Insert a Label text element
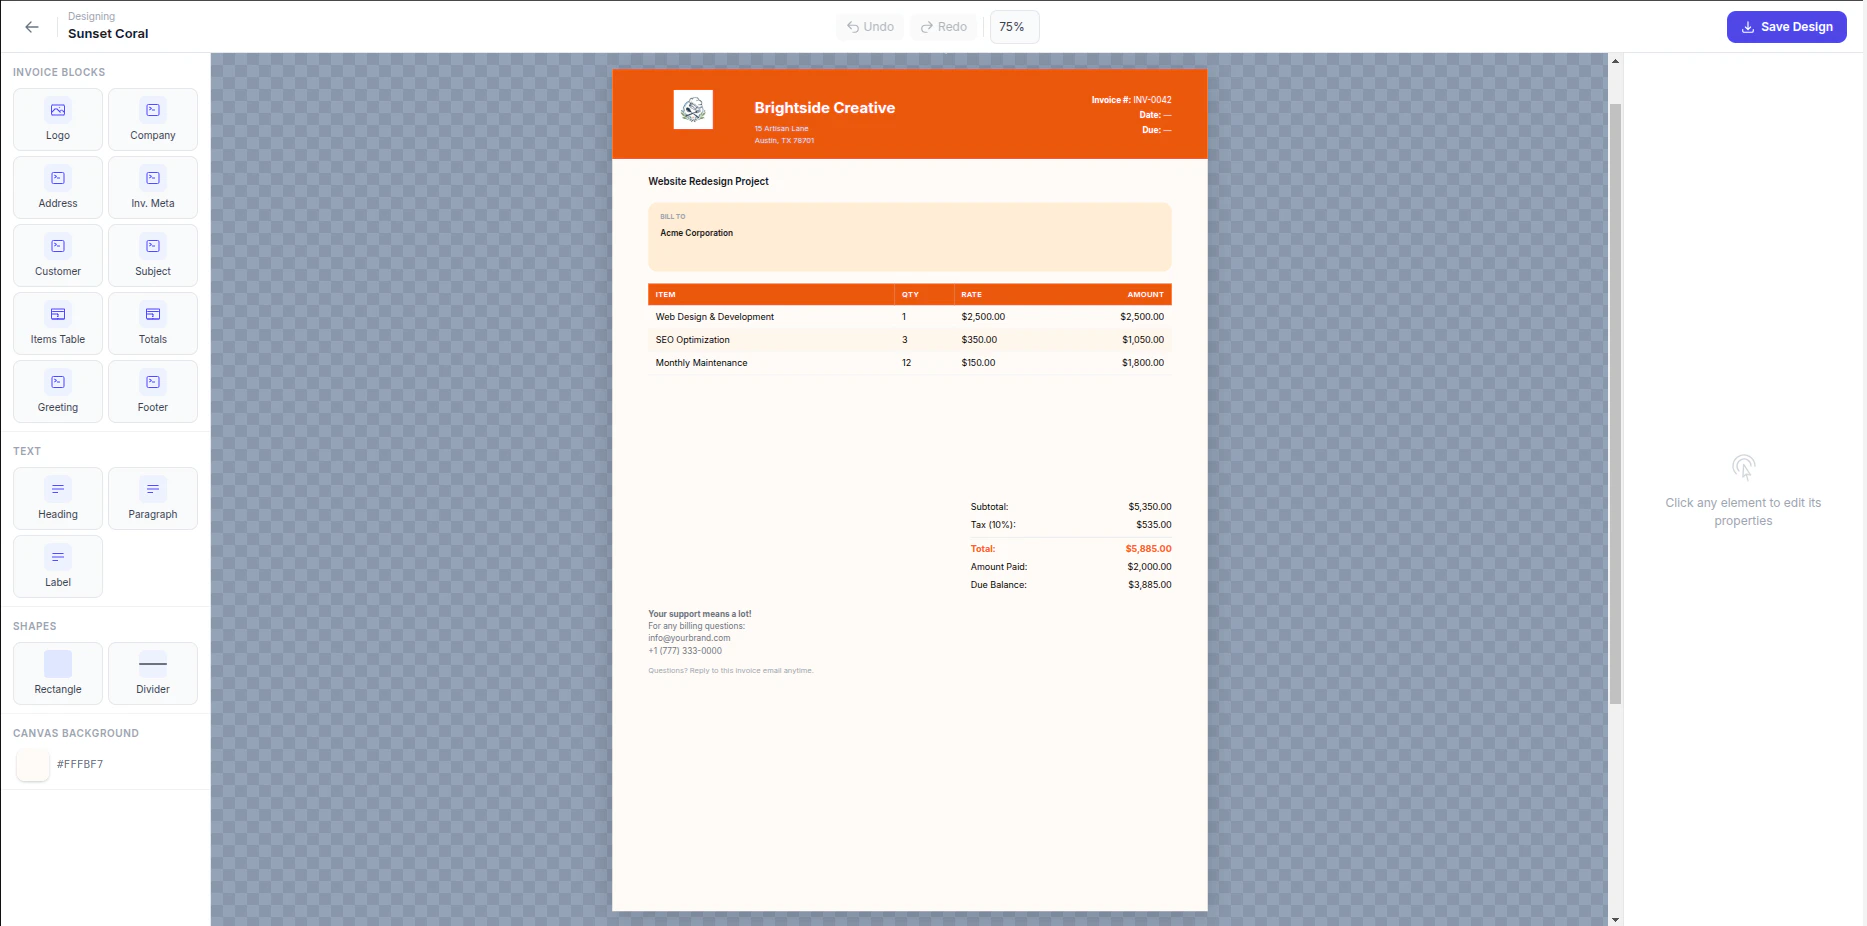Viewport: 1867px width, 926px height. point(58,567)
